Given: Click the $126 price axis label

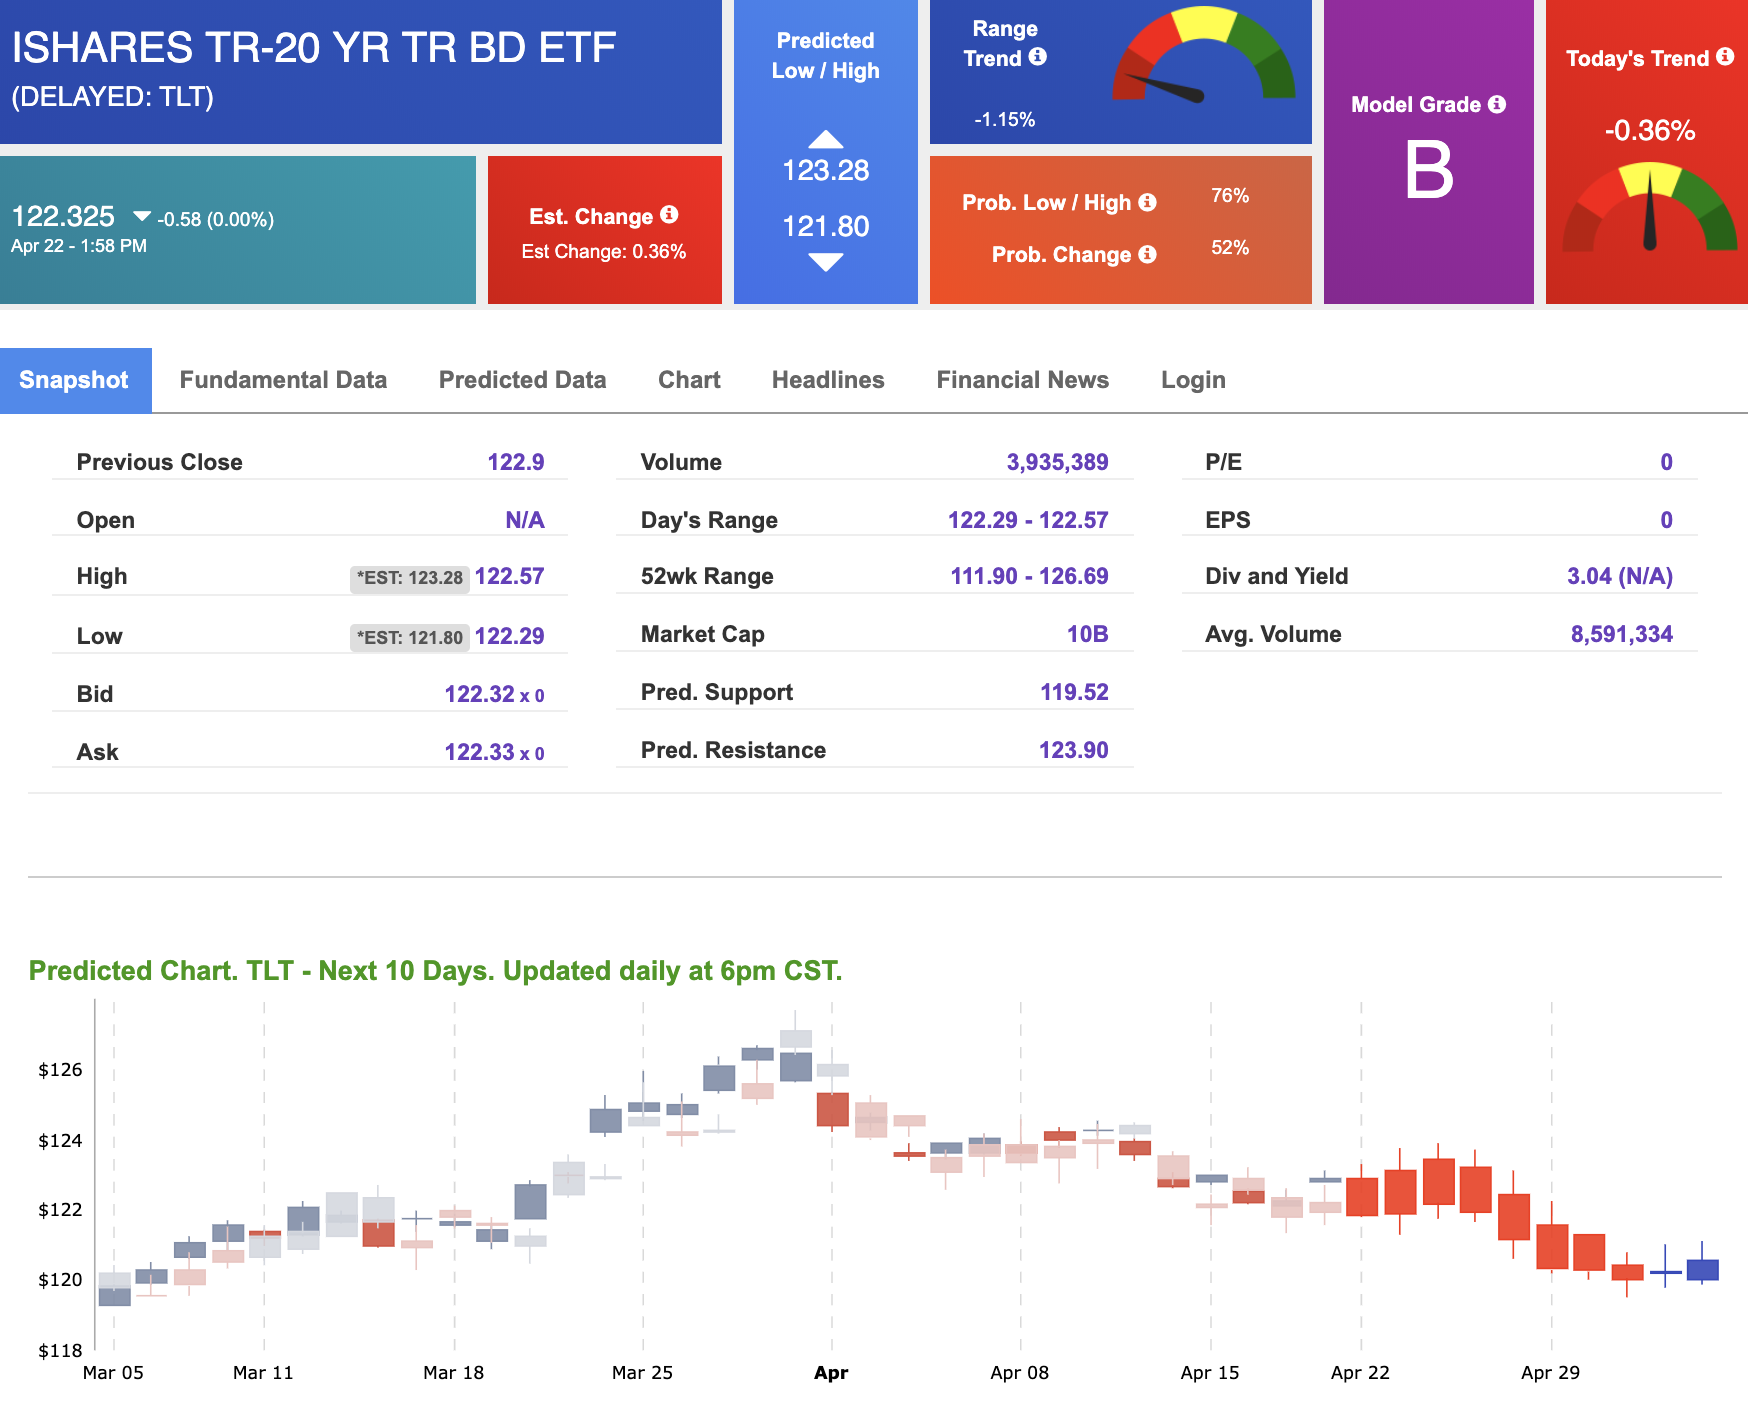Looking at the screenshot, I should 60,1070.
